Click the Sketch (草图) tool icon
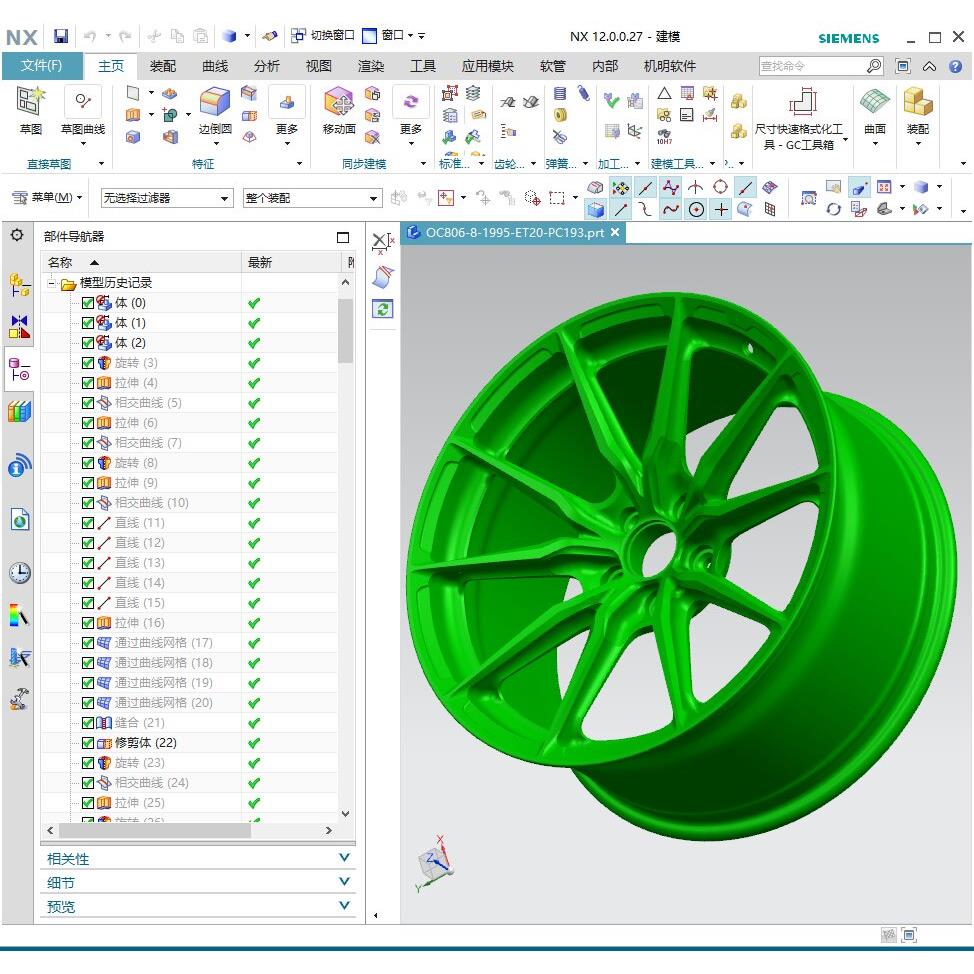974x974 pixels. (30, 101)
